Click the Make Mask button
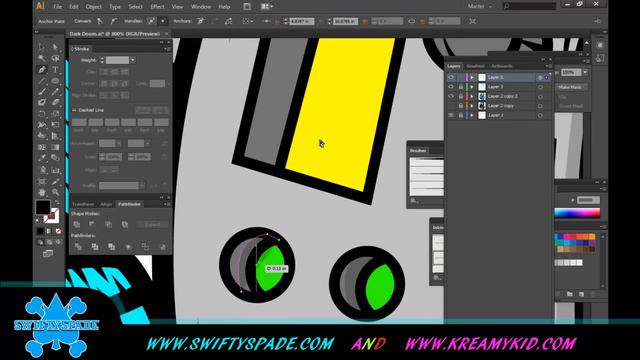 point(570,87)
